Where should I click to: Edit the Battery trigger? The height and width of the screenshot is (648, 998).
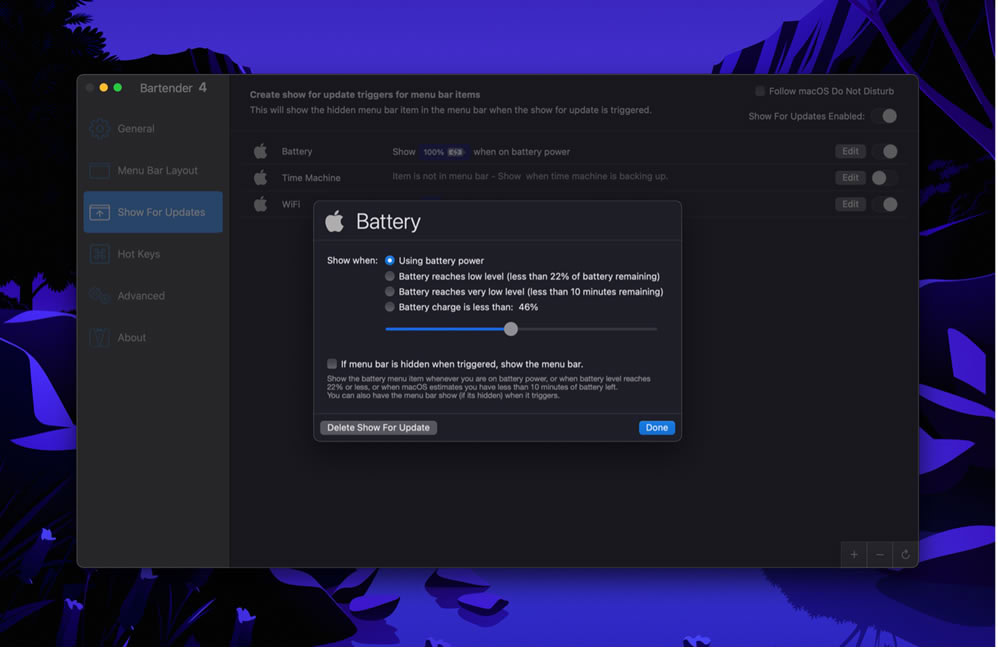click(850, 151)
